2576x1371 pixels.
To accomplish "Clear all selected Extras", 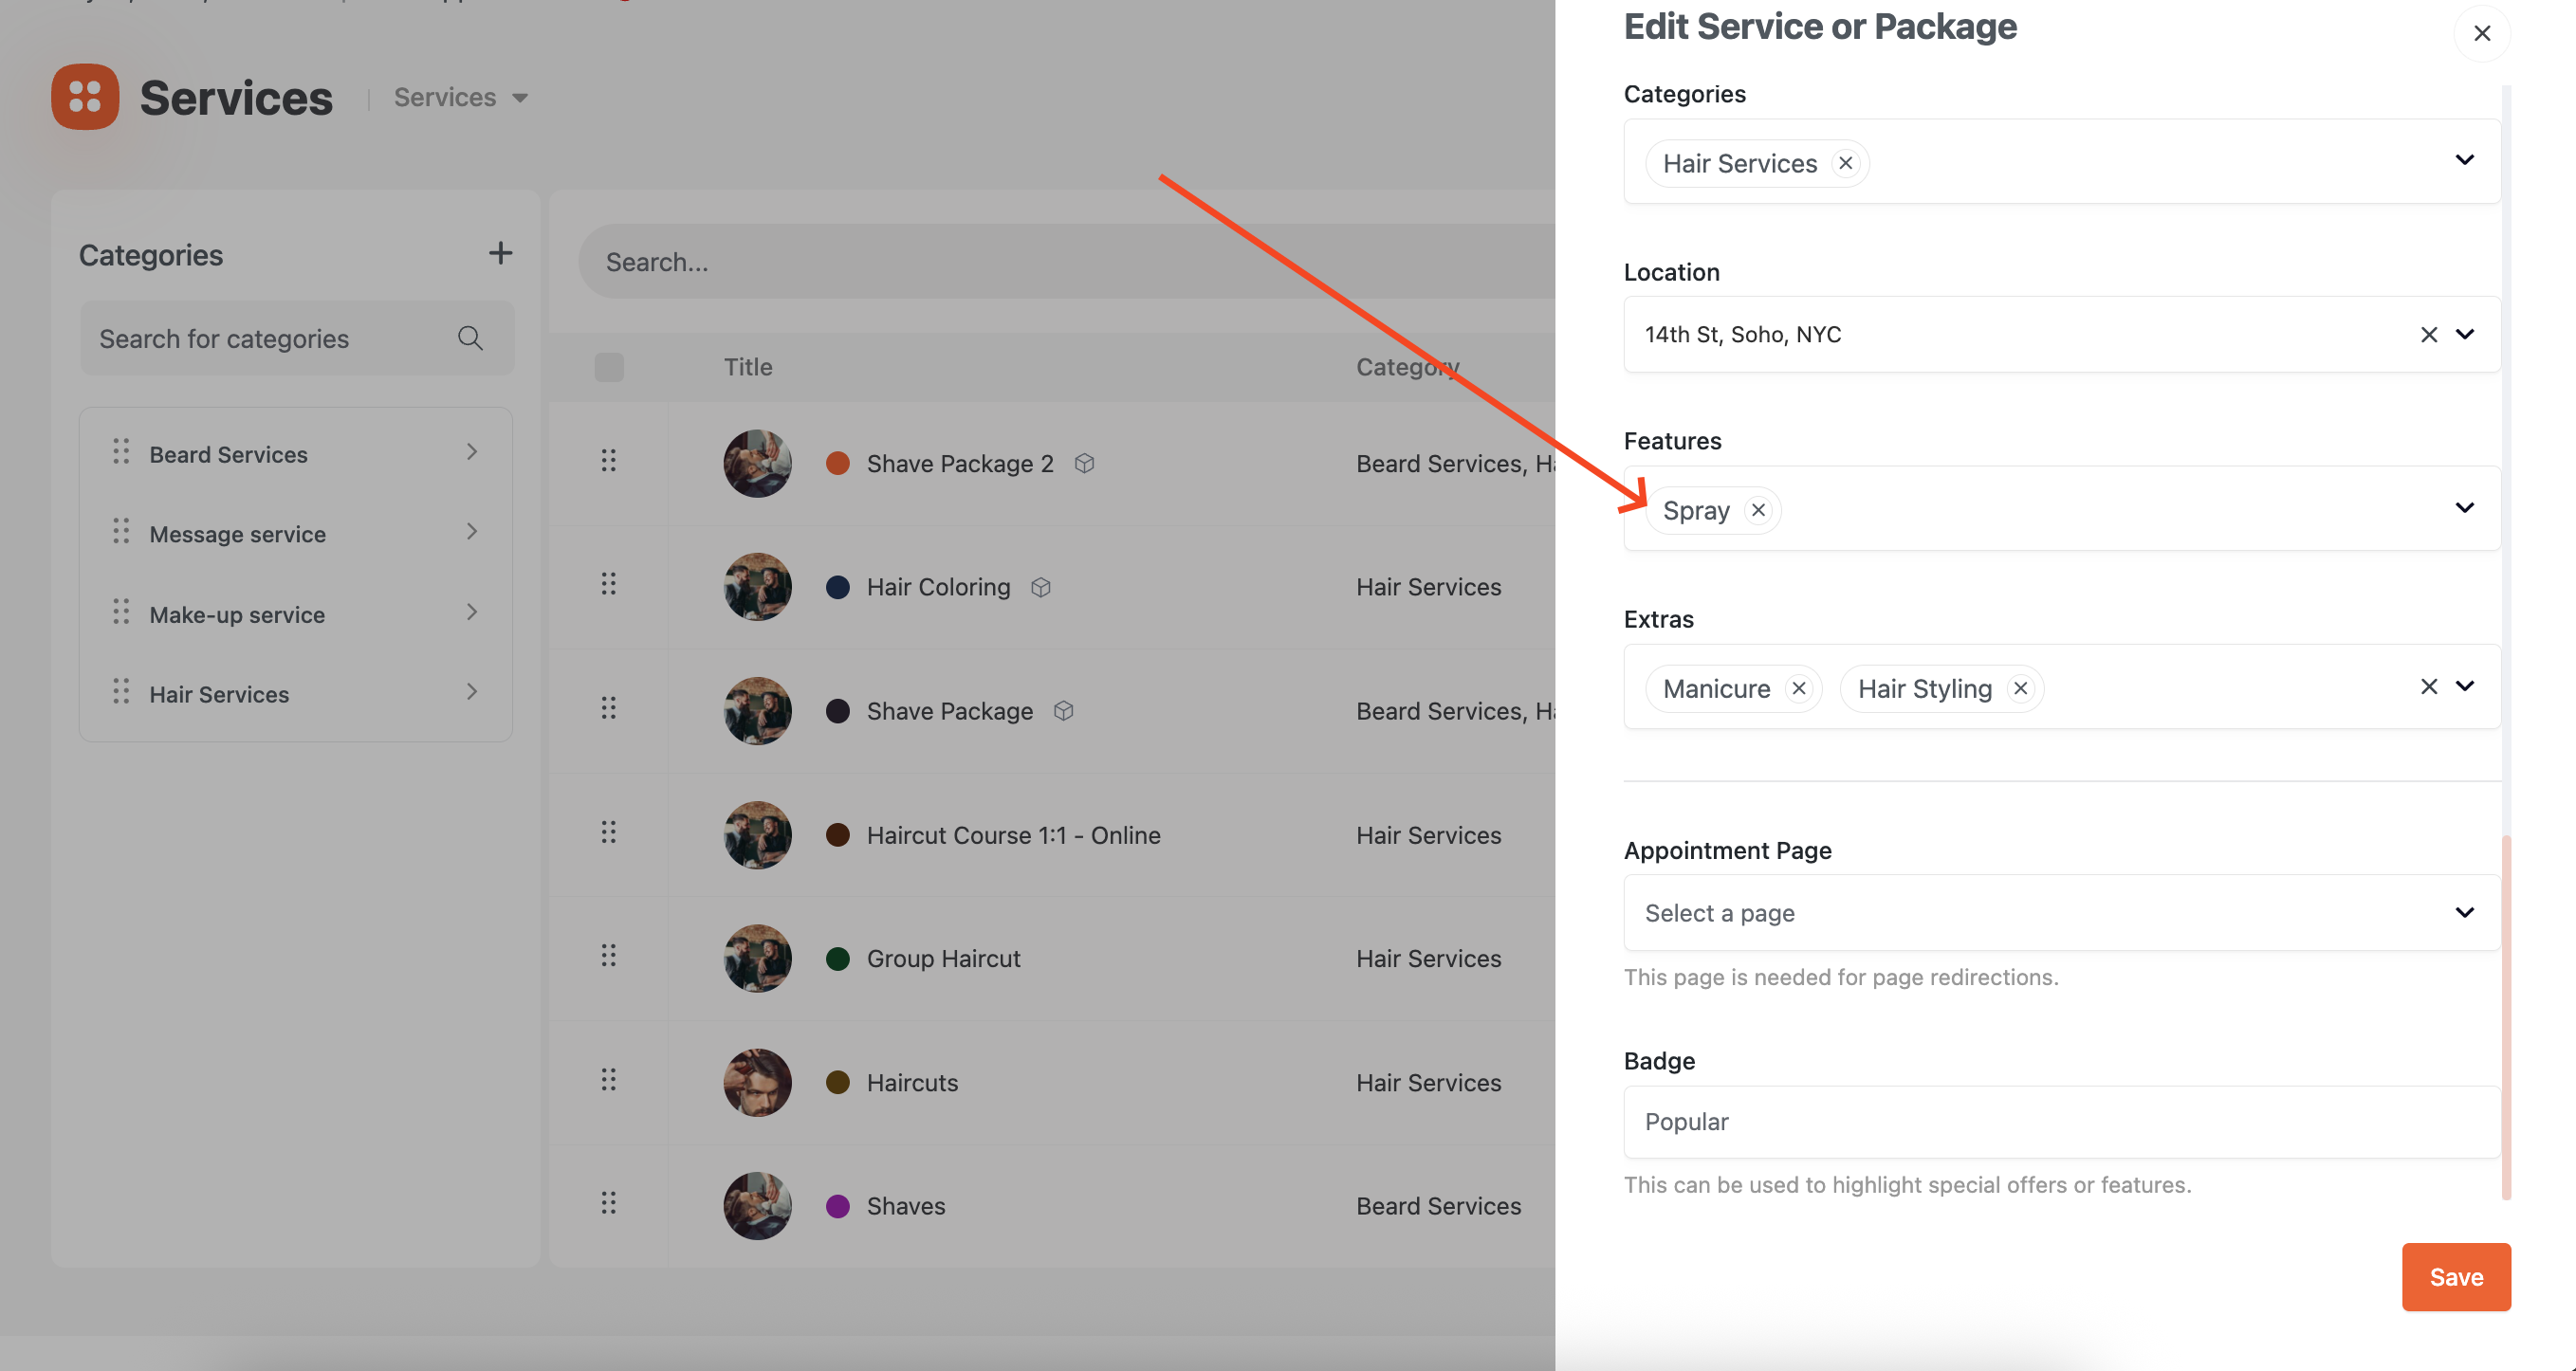I will tap(2428, 686).
